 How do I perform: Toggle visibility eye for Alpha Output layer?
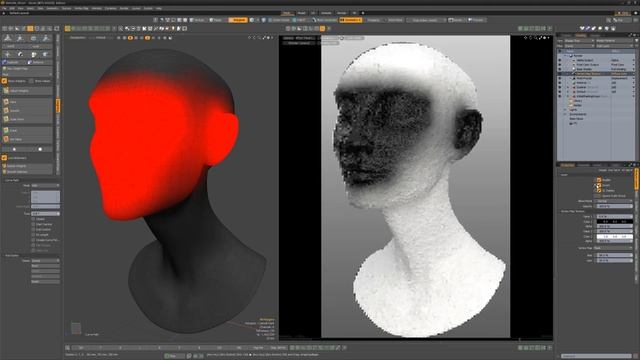point(560,60)
